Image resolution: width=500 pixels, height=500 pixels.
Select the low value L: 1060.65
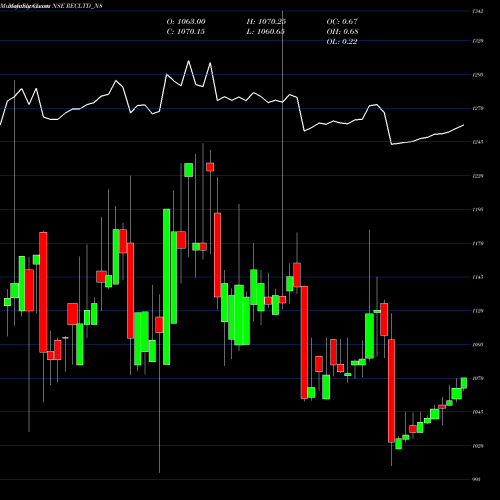[265, 32]
